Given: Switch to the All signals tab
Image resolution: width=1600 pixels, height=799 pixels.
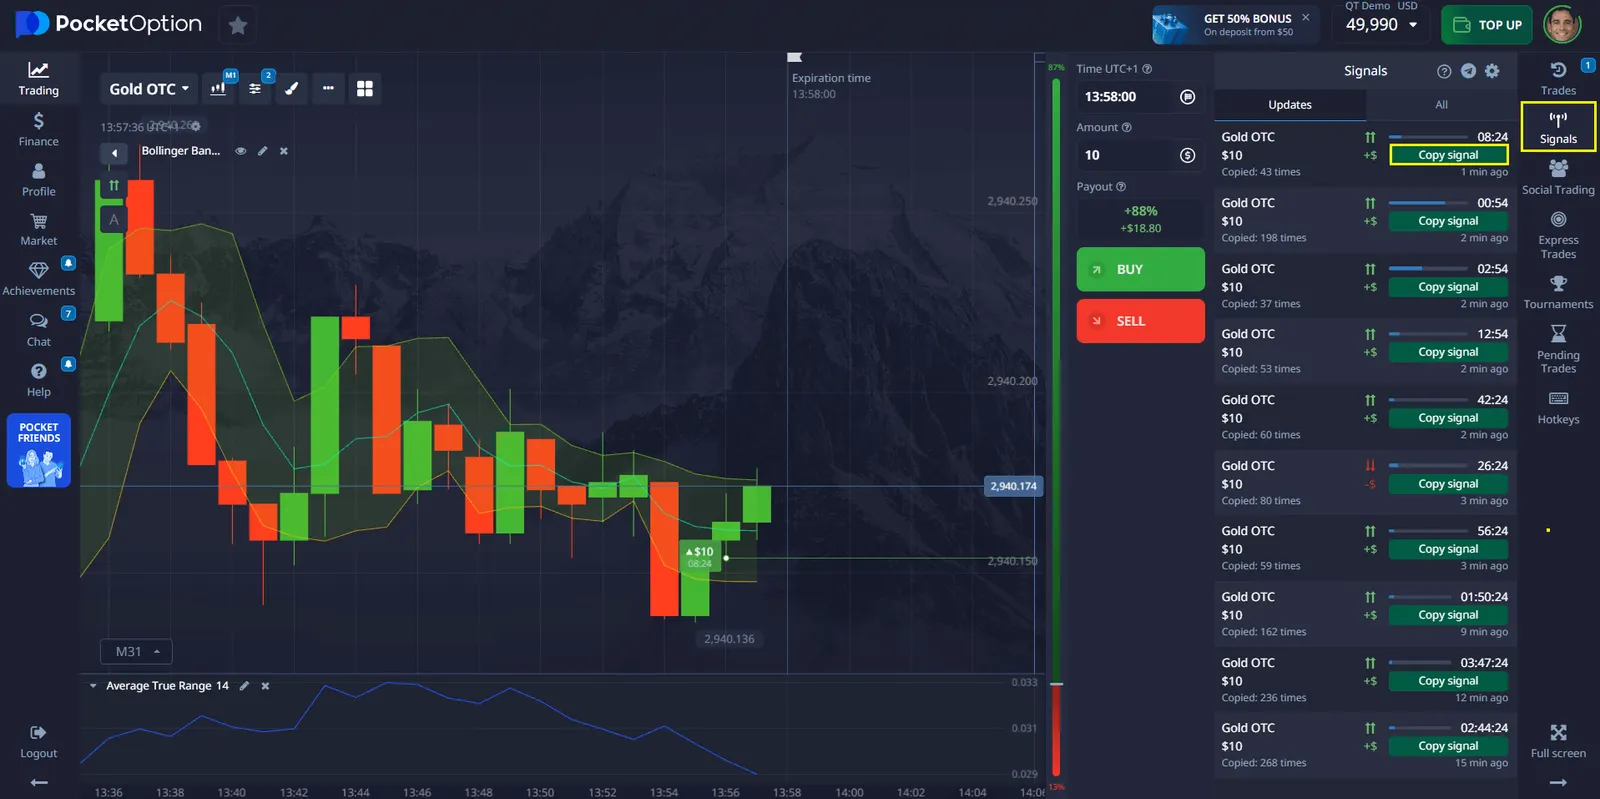Looking at the screenshot, I should pos(1441,105).
